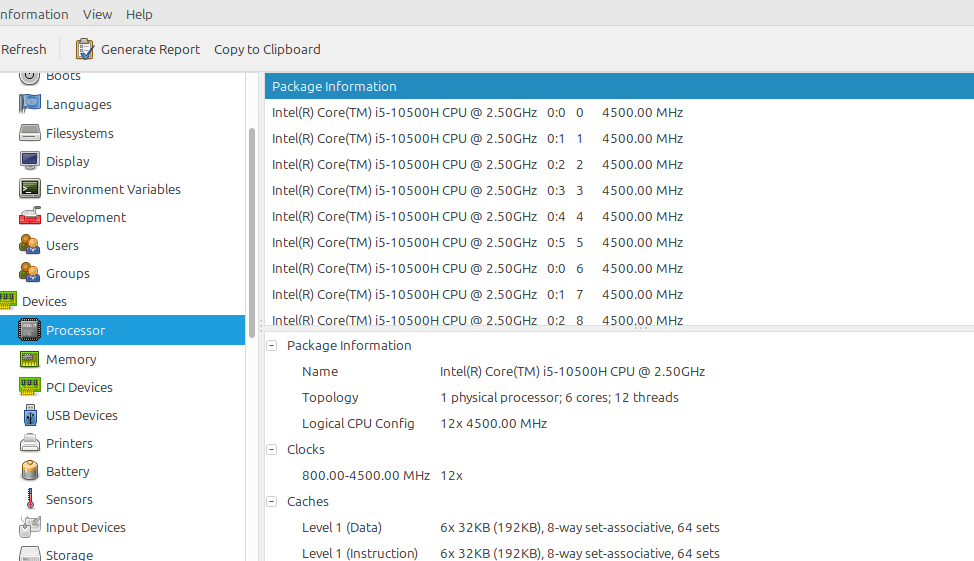Open the USB Devices icon

point(29,415)
